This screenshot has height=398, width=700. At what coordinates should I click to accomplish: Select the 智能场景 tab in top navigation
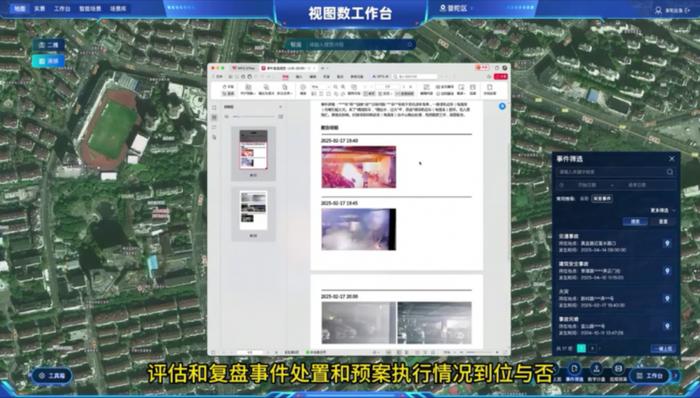tap(90, 8)
